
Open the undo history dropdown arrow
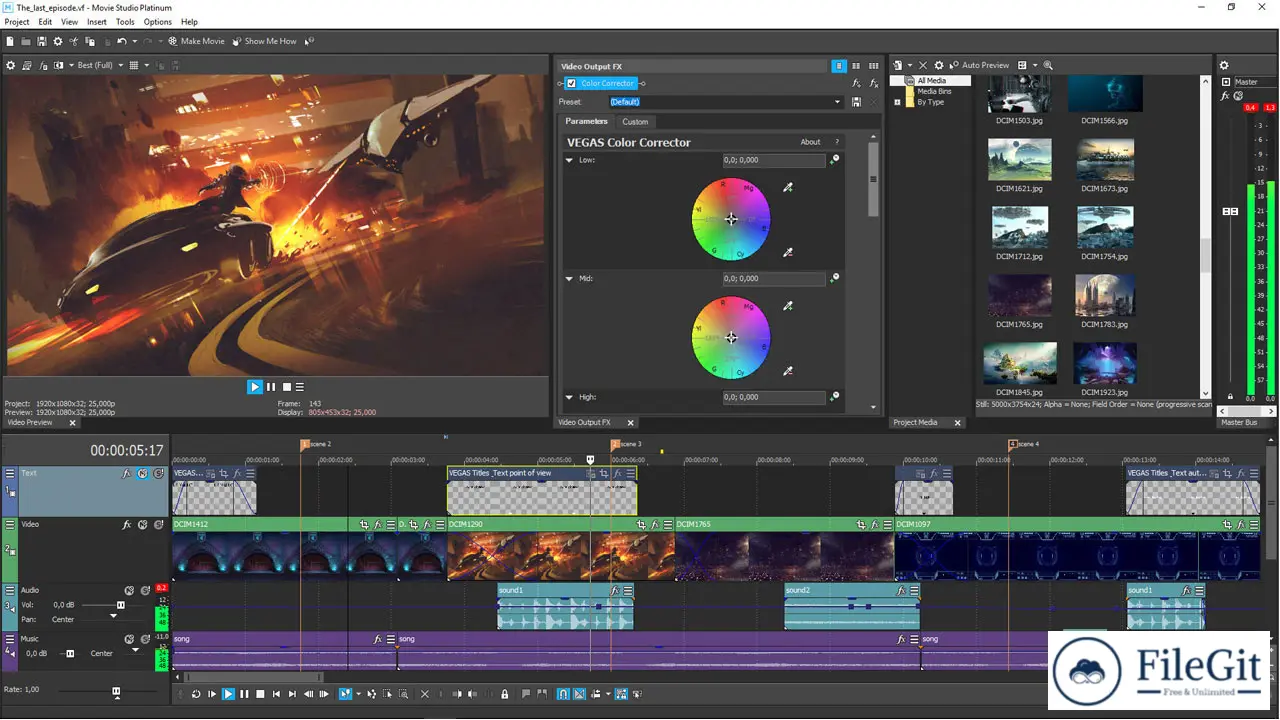133,41
